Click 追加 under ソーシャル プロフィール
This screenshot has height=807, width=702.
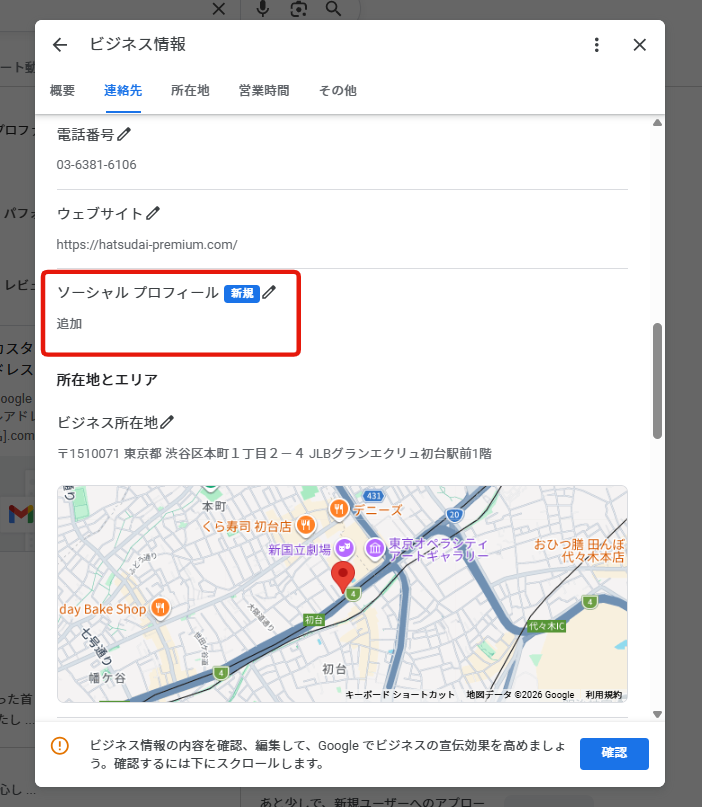(x=69, y=324)
